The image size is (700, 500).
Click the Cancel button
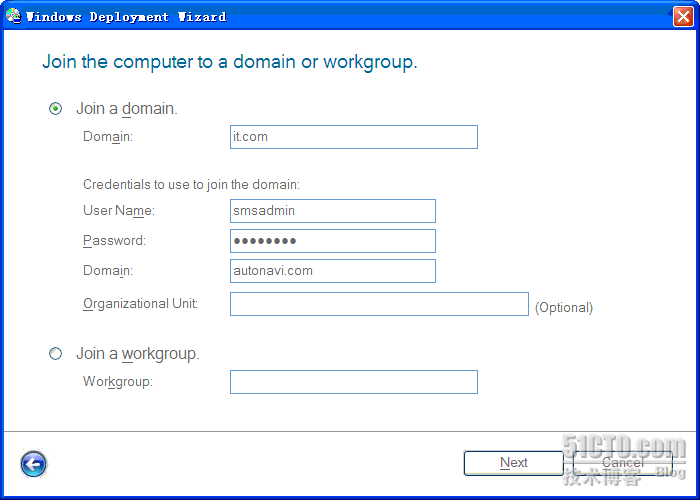click(623, 463)
